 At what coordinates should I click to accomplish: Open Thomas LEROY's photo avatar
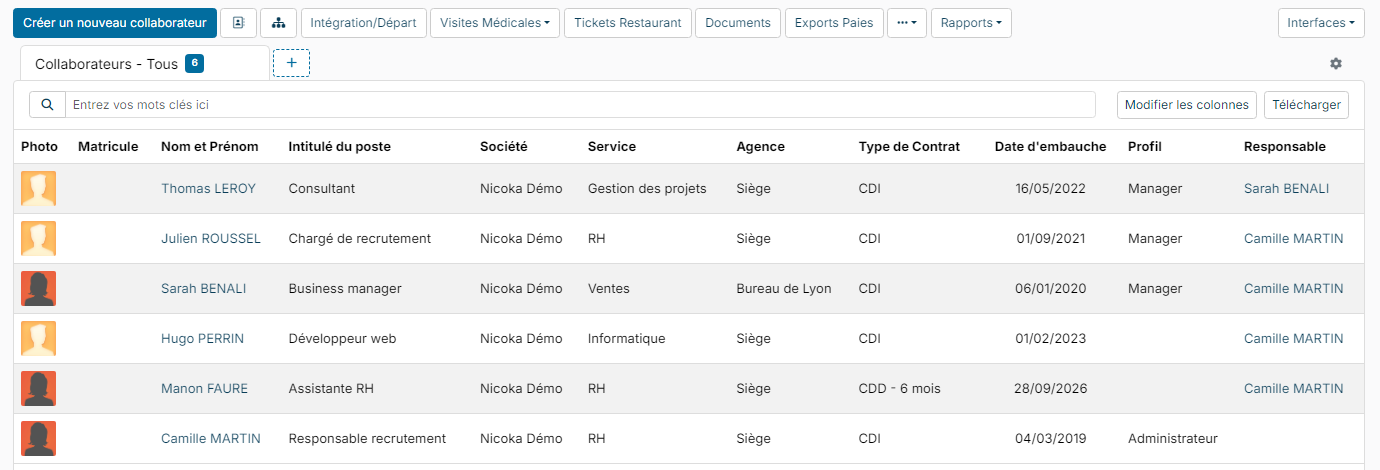tap(38, 188)
